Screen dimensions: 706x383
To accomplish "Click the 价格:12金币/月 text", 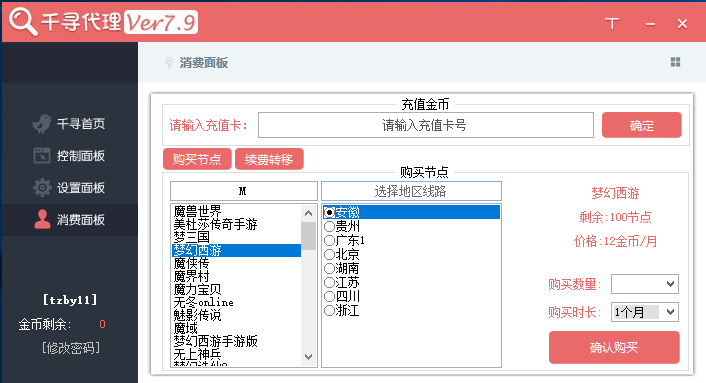I will (615, 242).
